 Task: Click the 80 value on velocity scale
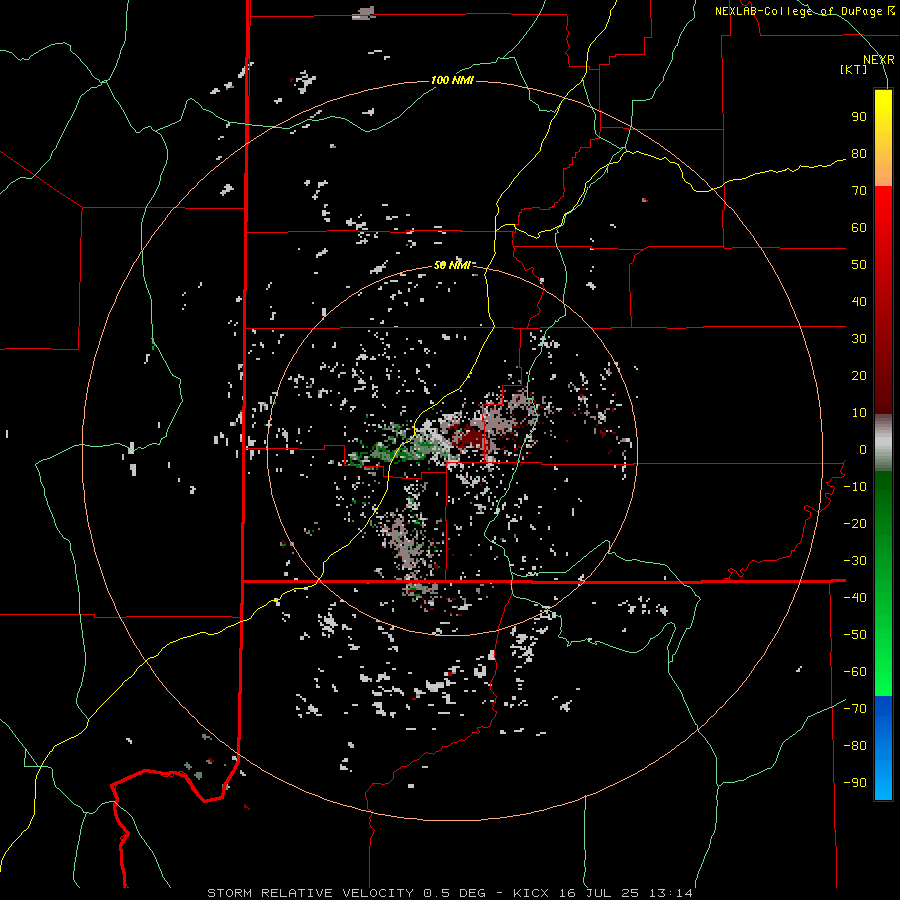click(x=859, y=154)
